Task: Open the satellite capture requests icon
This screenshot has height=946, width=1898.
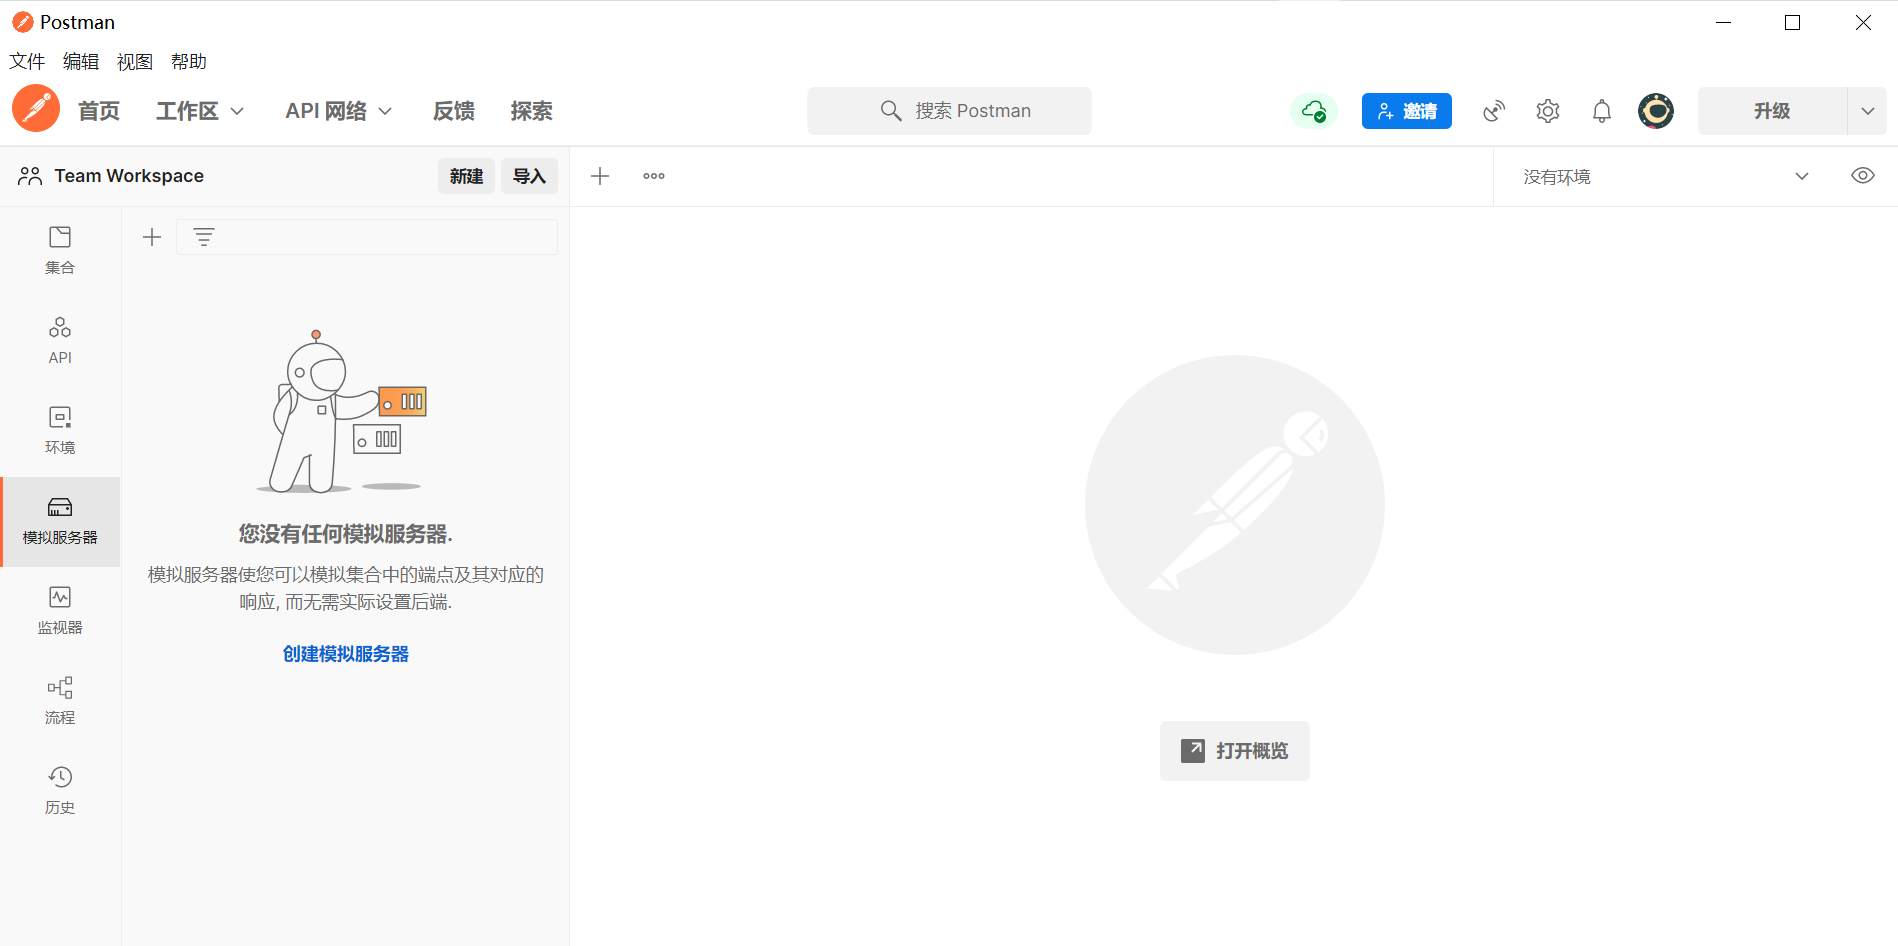Action: point(1494,111)
